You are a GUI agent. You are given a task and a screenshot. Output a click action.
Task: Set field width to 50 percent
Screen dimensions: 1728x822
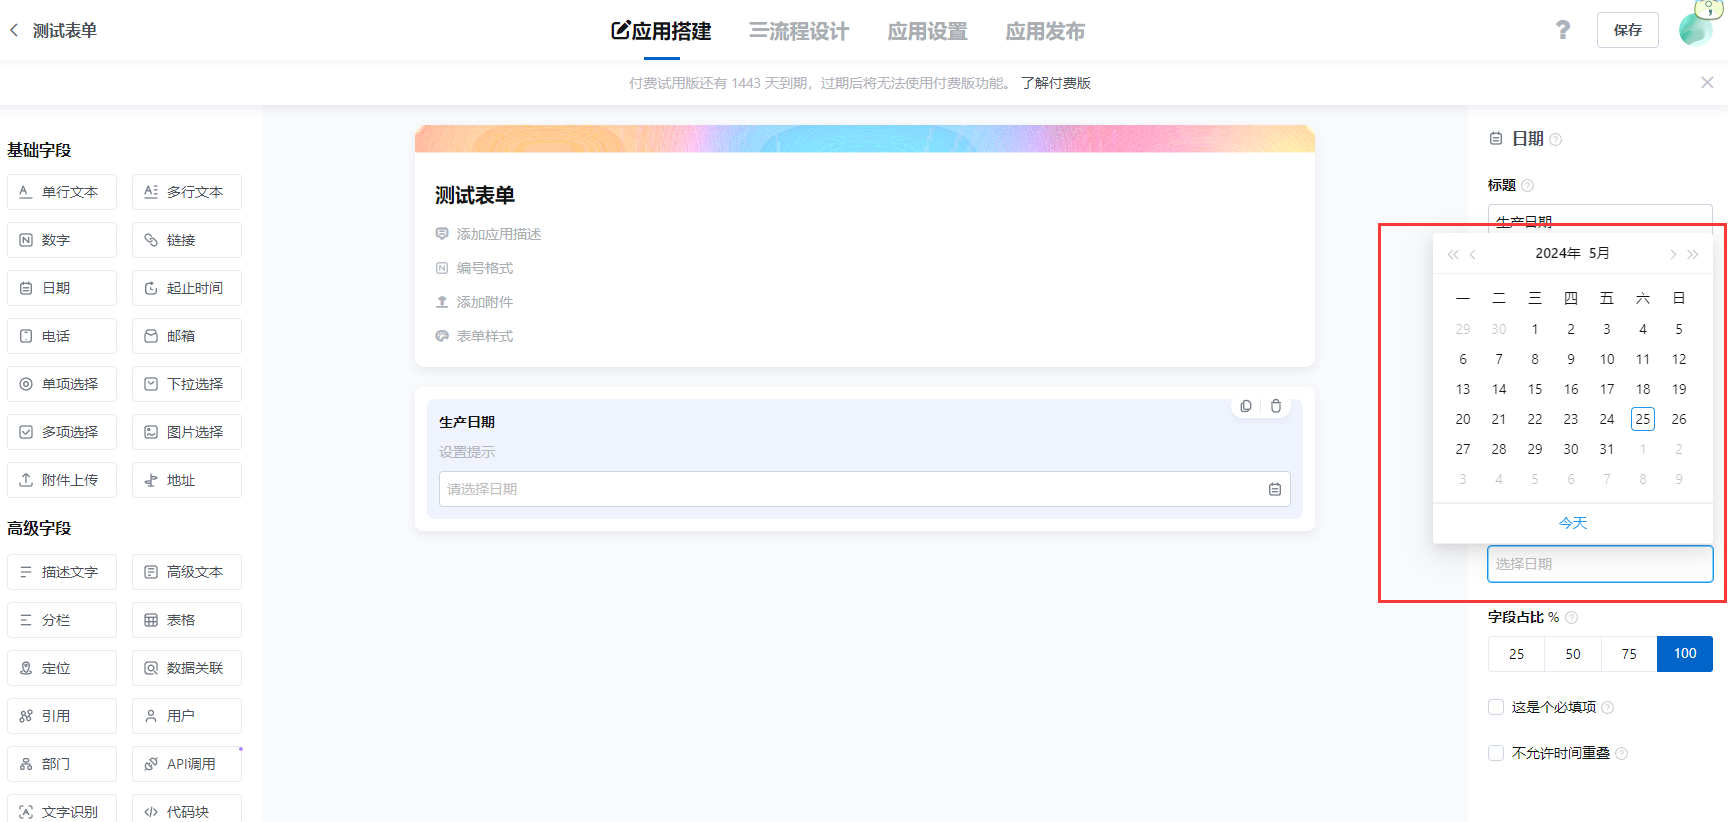1573,654
